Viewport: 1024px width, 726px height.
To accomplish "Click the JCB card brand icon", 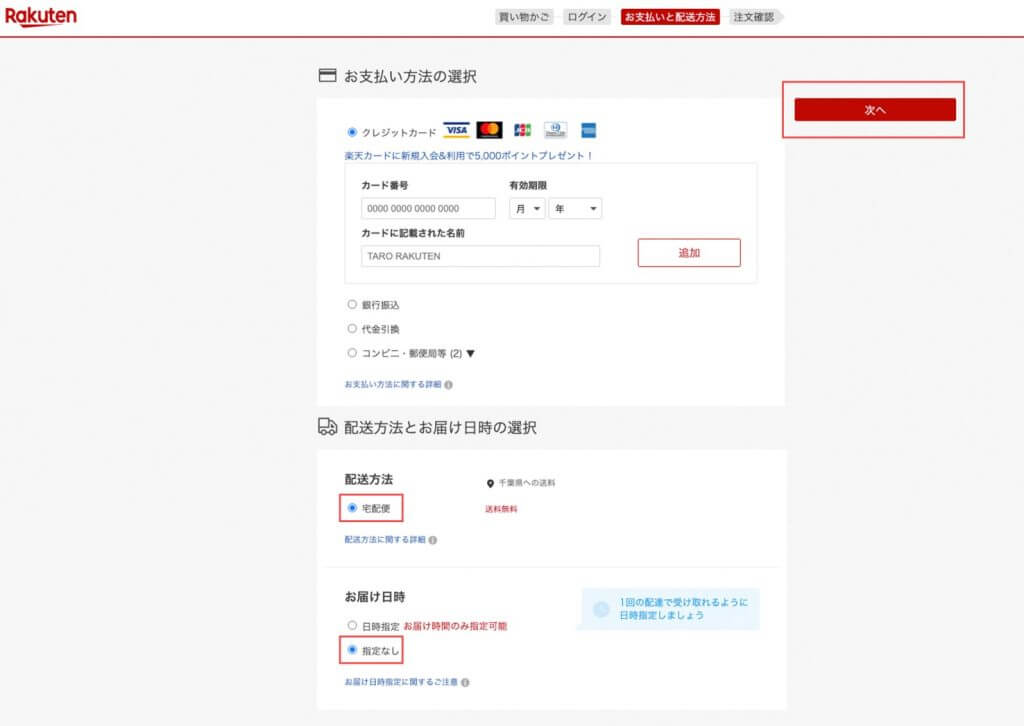I will pos(523,129).
